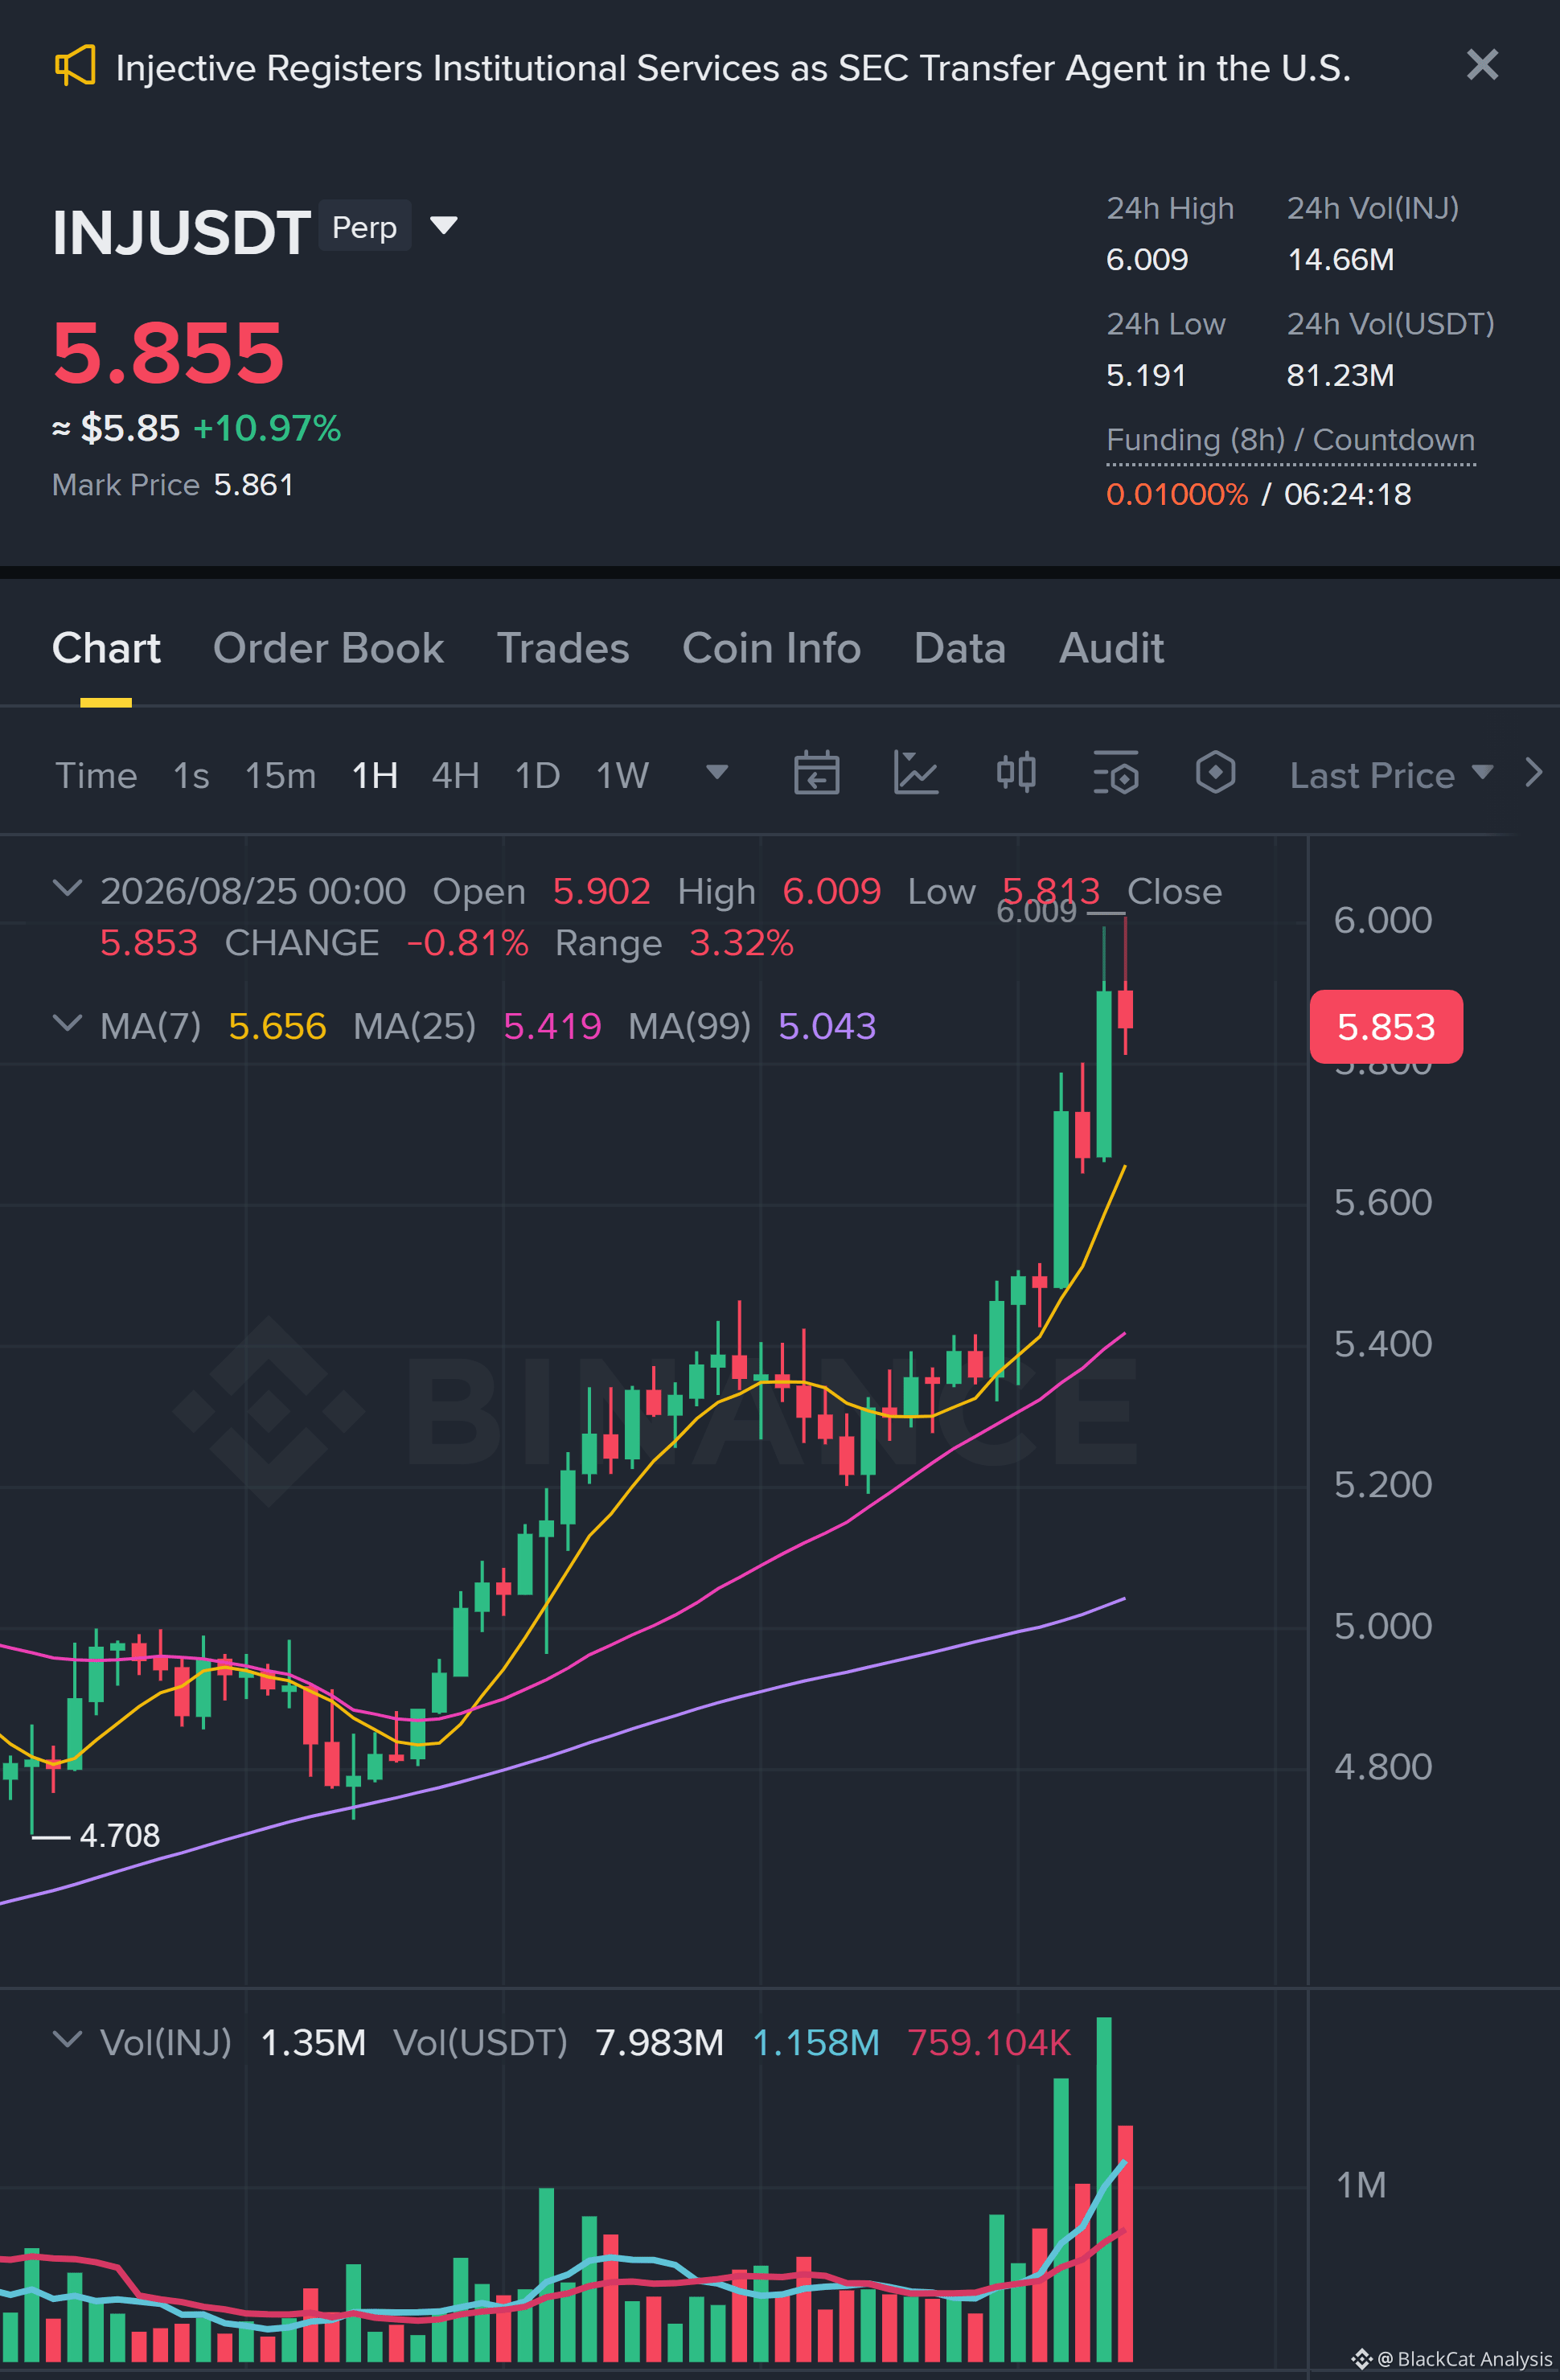Tap the MA(25) value 5.419
This screenshot has width=1560, height=2380.
552,1026
